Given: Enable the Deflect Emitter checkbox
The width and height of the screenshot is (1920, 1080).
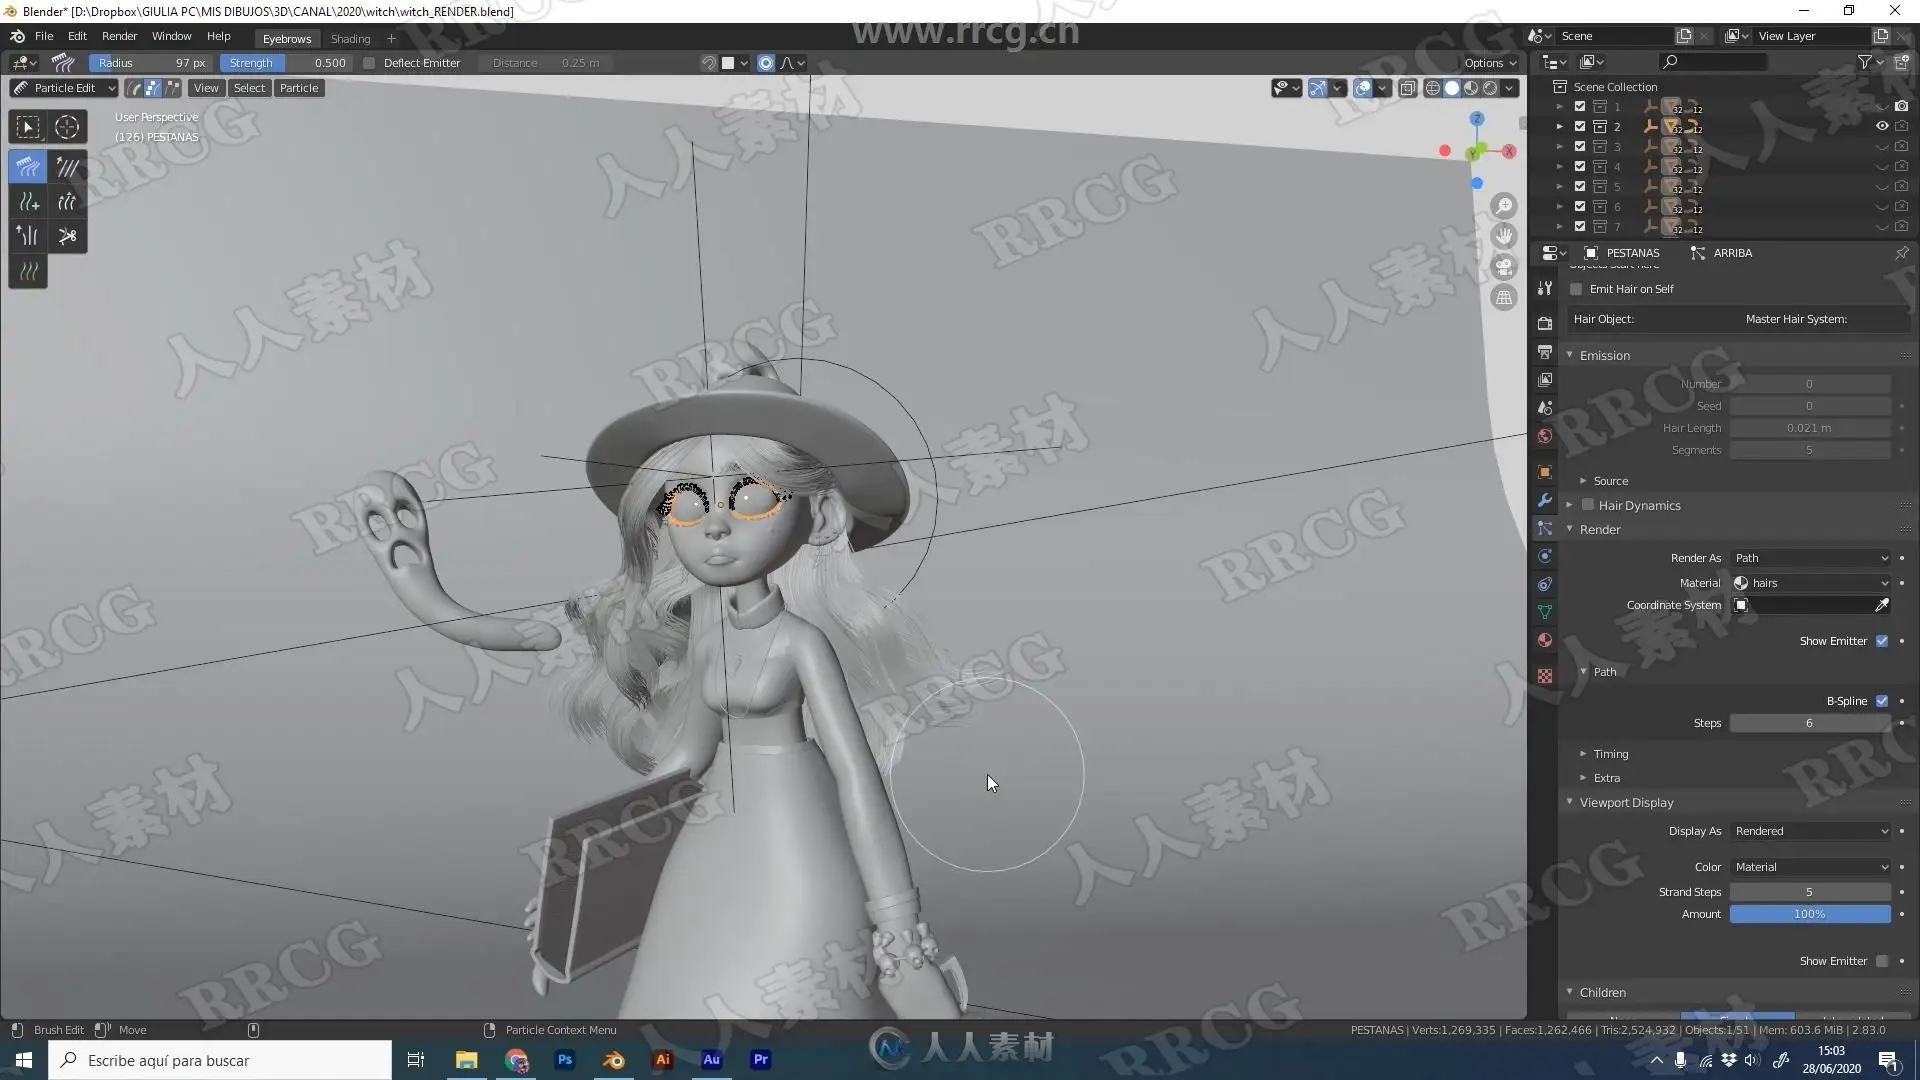Looking at the screenshot, I should pyautogui.click(x=369, y=63).
